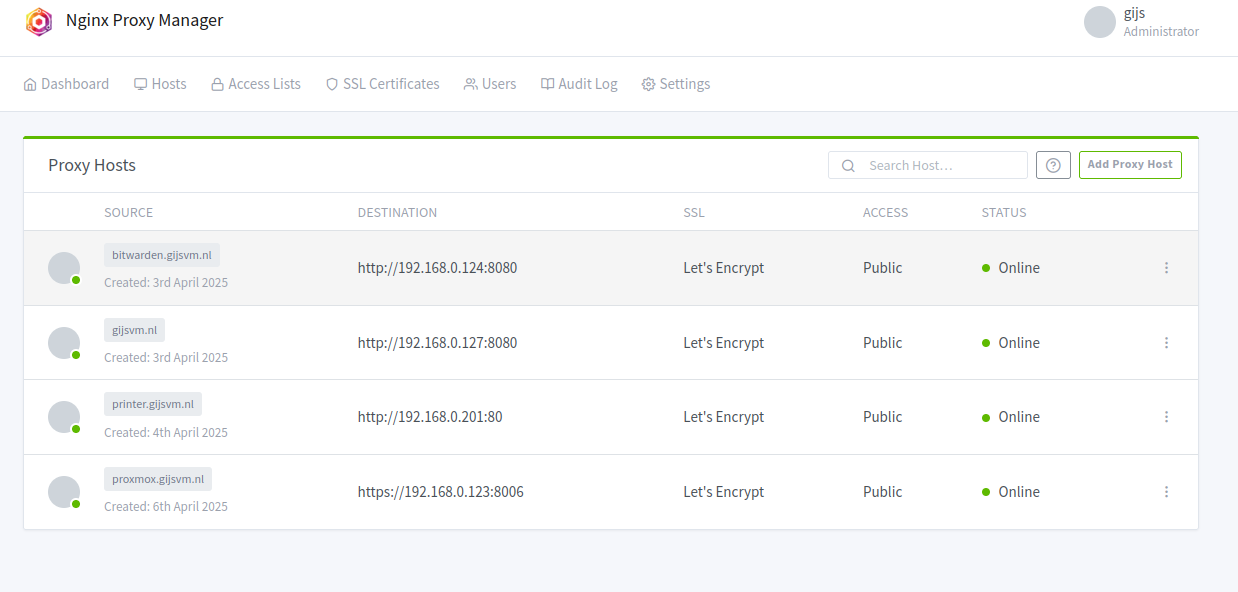This screenshot has width=1238, height=592.
Task: Click avatar of proxmox.gijsvm.nl host row
Action: click(64, 492)
